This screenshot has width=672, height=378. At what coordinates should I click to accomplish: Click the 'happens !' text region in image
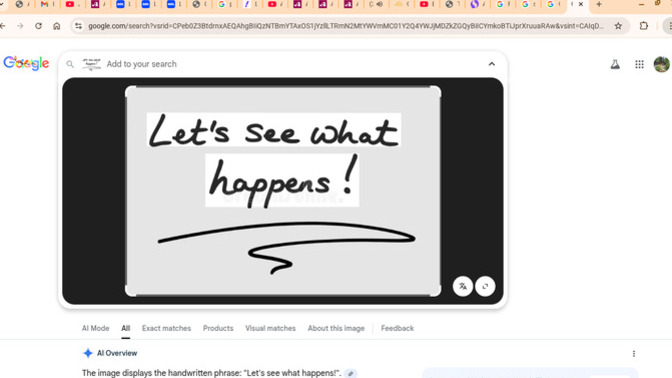coord(282,180)
